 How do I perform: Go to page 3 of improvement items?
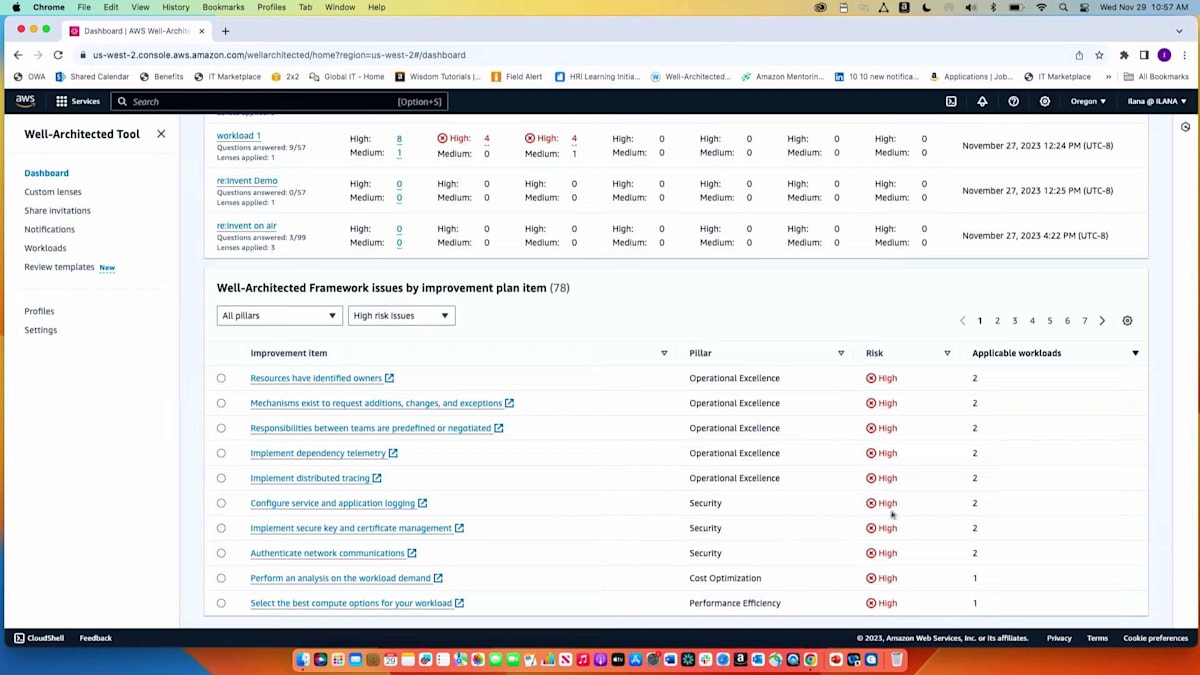click(x=1015, y=321)
